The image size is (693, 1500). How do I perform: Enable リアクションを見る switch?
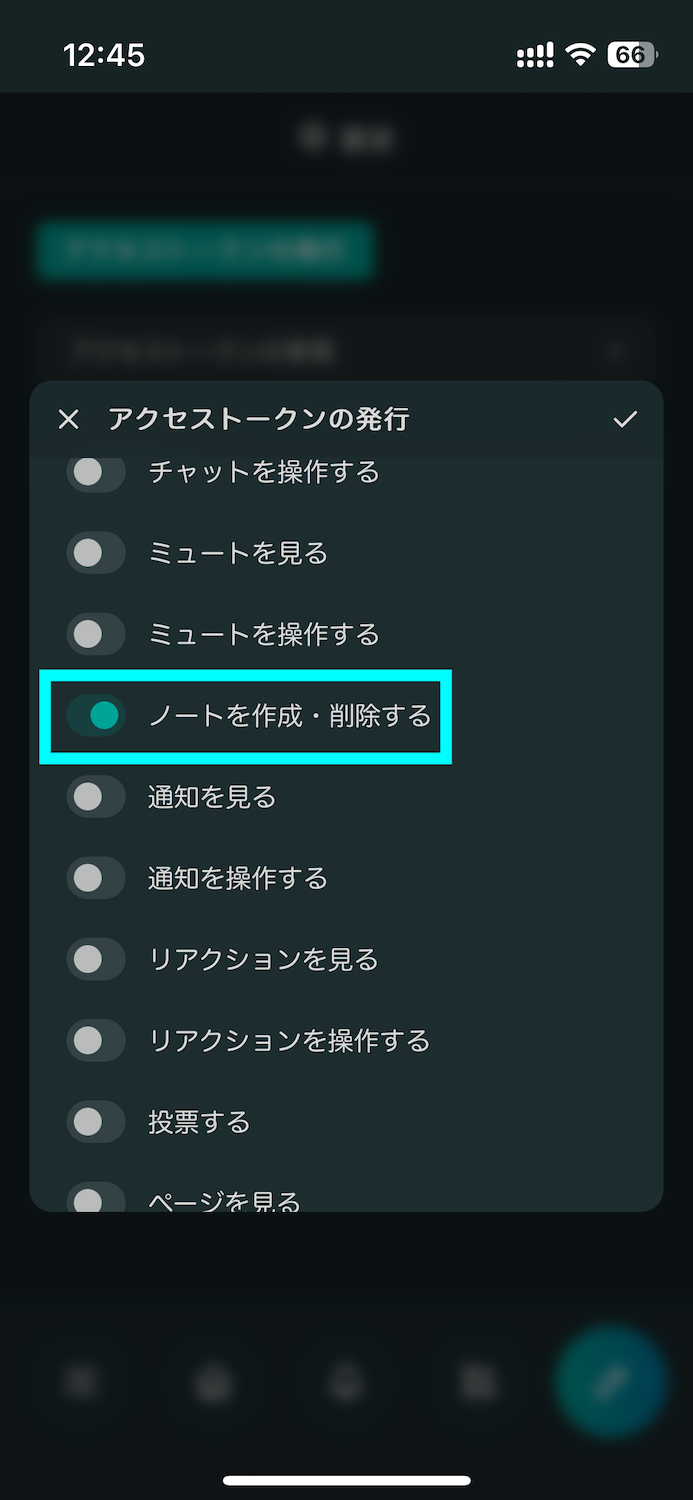[x=96, y=960]
